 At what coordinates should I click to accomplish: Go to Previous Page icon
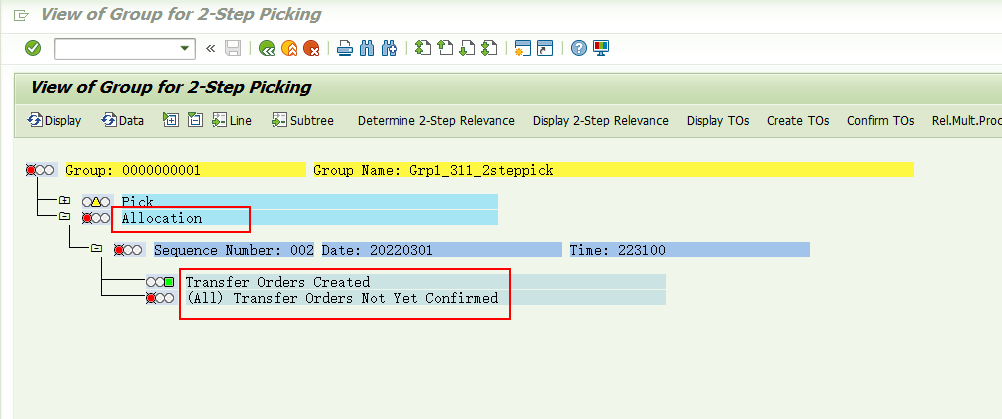click(445, 48)
